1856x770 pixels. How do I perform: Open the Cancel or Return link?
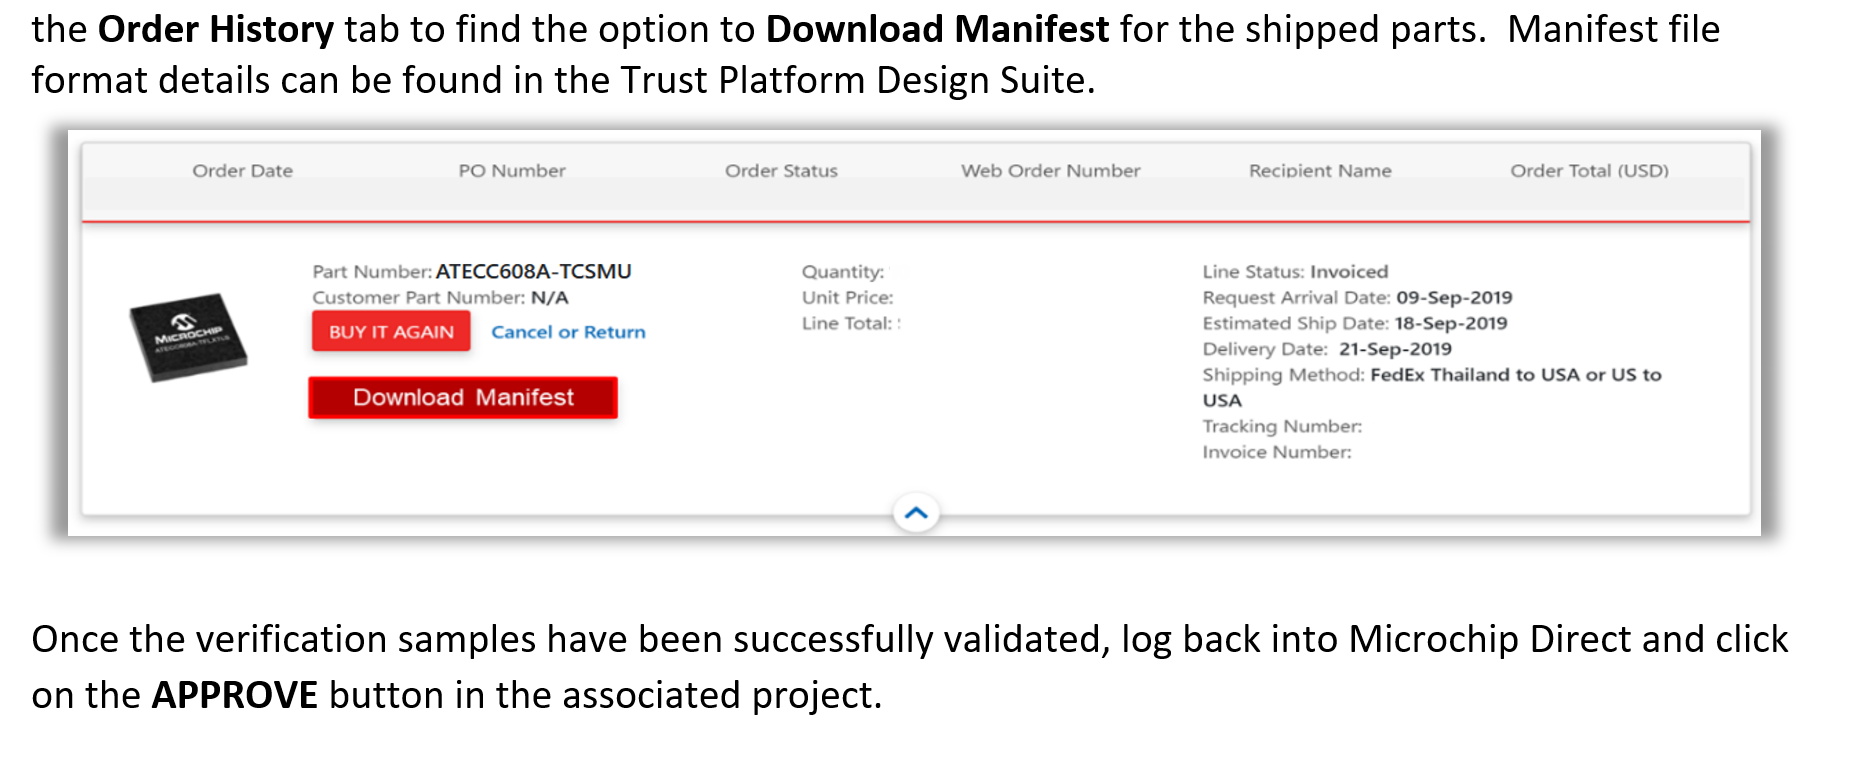[567, 331]
